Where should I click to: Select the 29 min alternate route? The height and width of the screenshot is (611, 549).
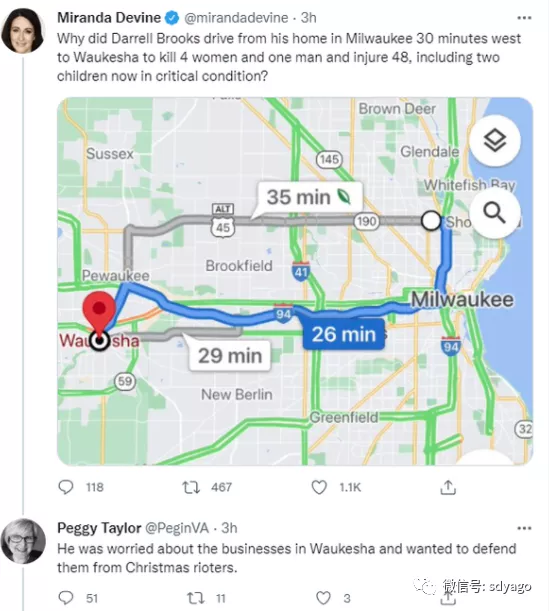230,356
